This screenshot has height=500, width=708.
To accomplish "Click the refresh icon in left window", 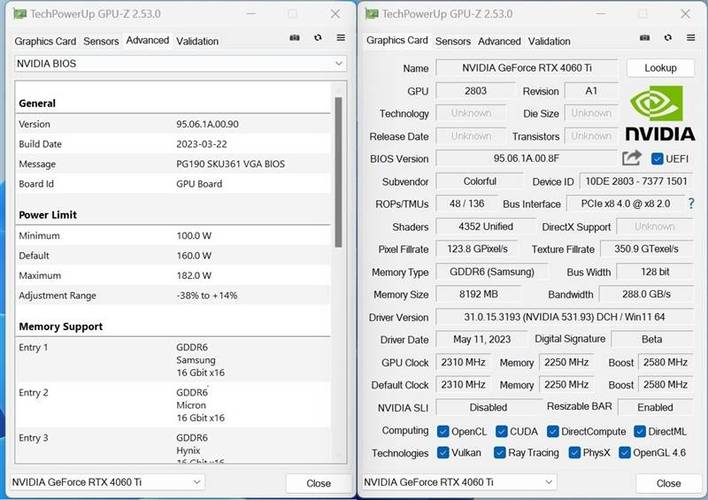I will point(318,38).
